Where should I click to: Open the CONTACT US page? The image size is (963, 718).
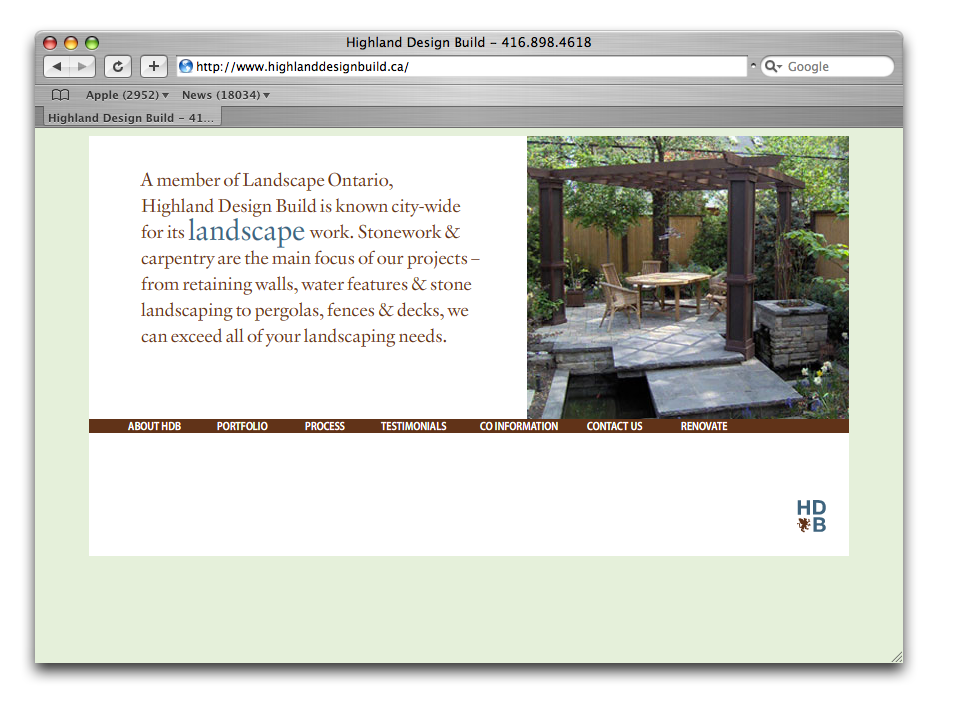(x=614, y=426)
